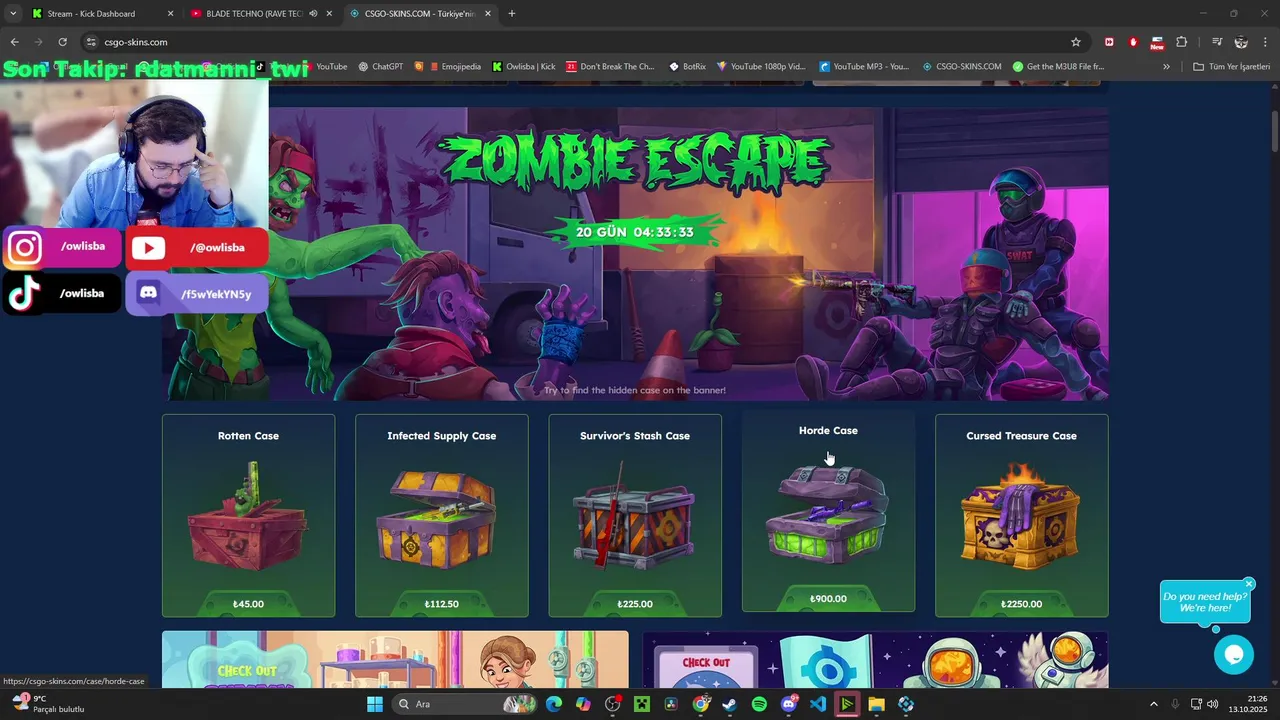Open the Rotten Case
Viewport: 1280px width, 720px height.
(x=248, y=516)
